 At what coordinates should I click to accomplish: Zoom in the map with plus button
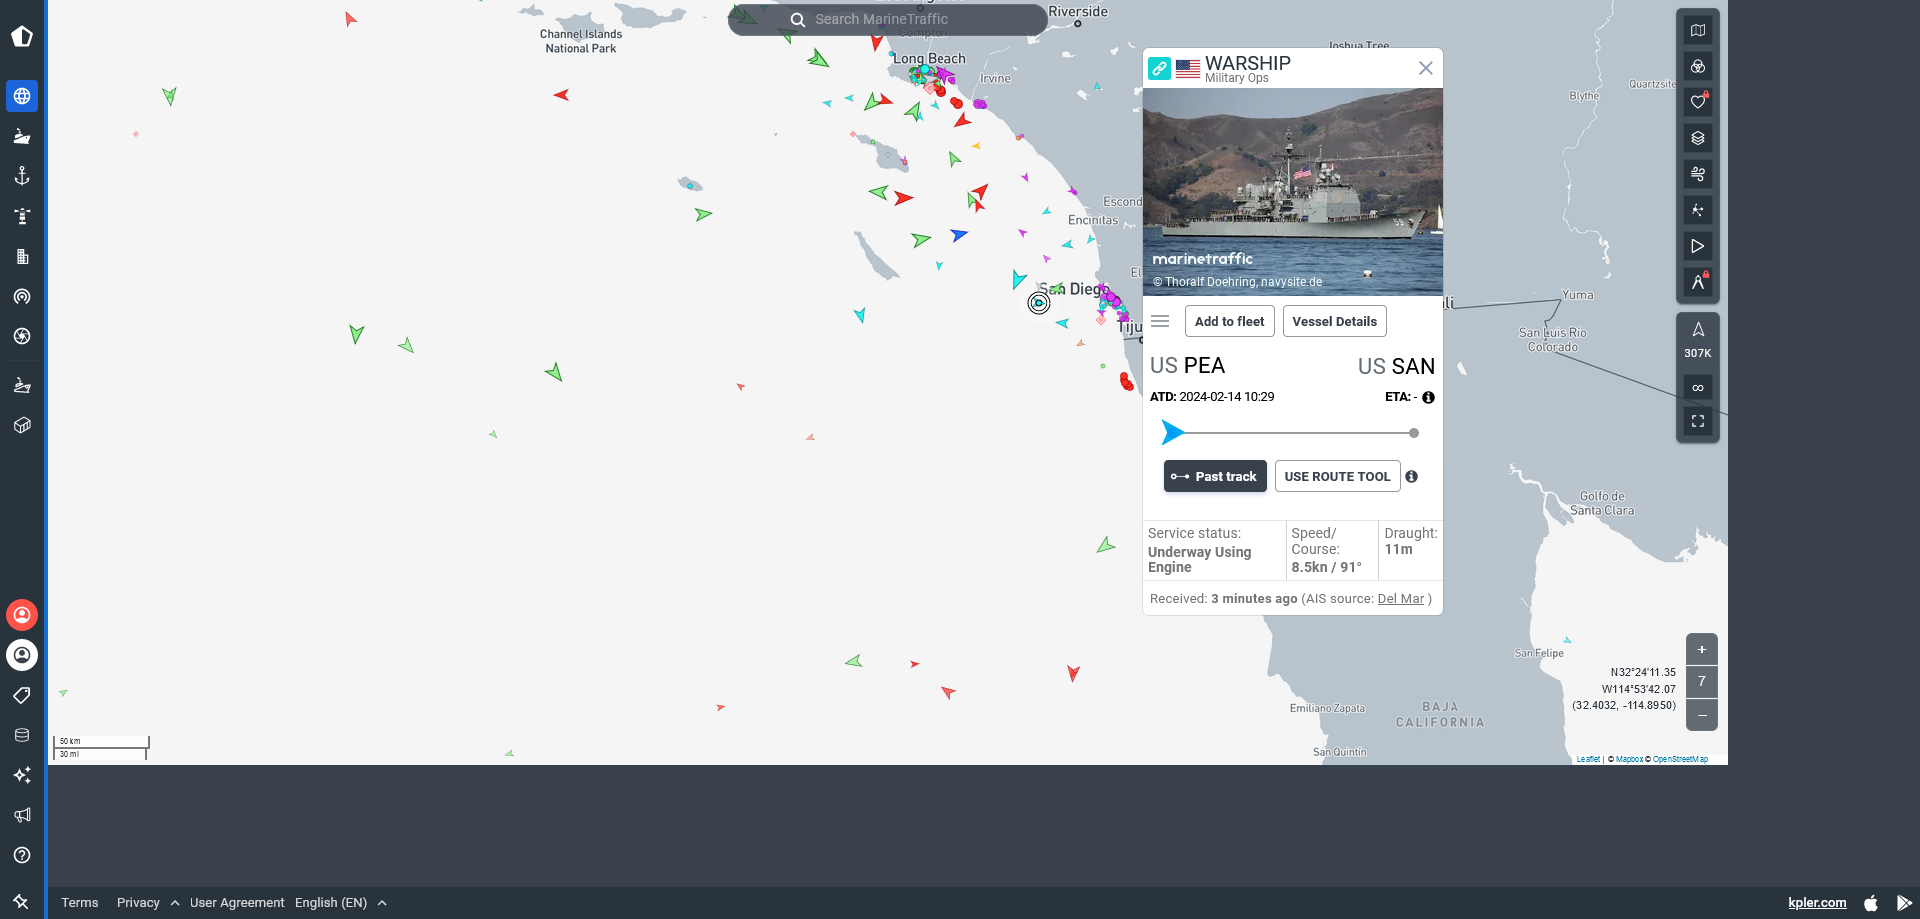(x=1702, y=649)
